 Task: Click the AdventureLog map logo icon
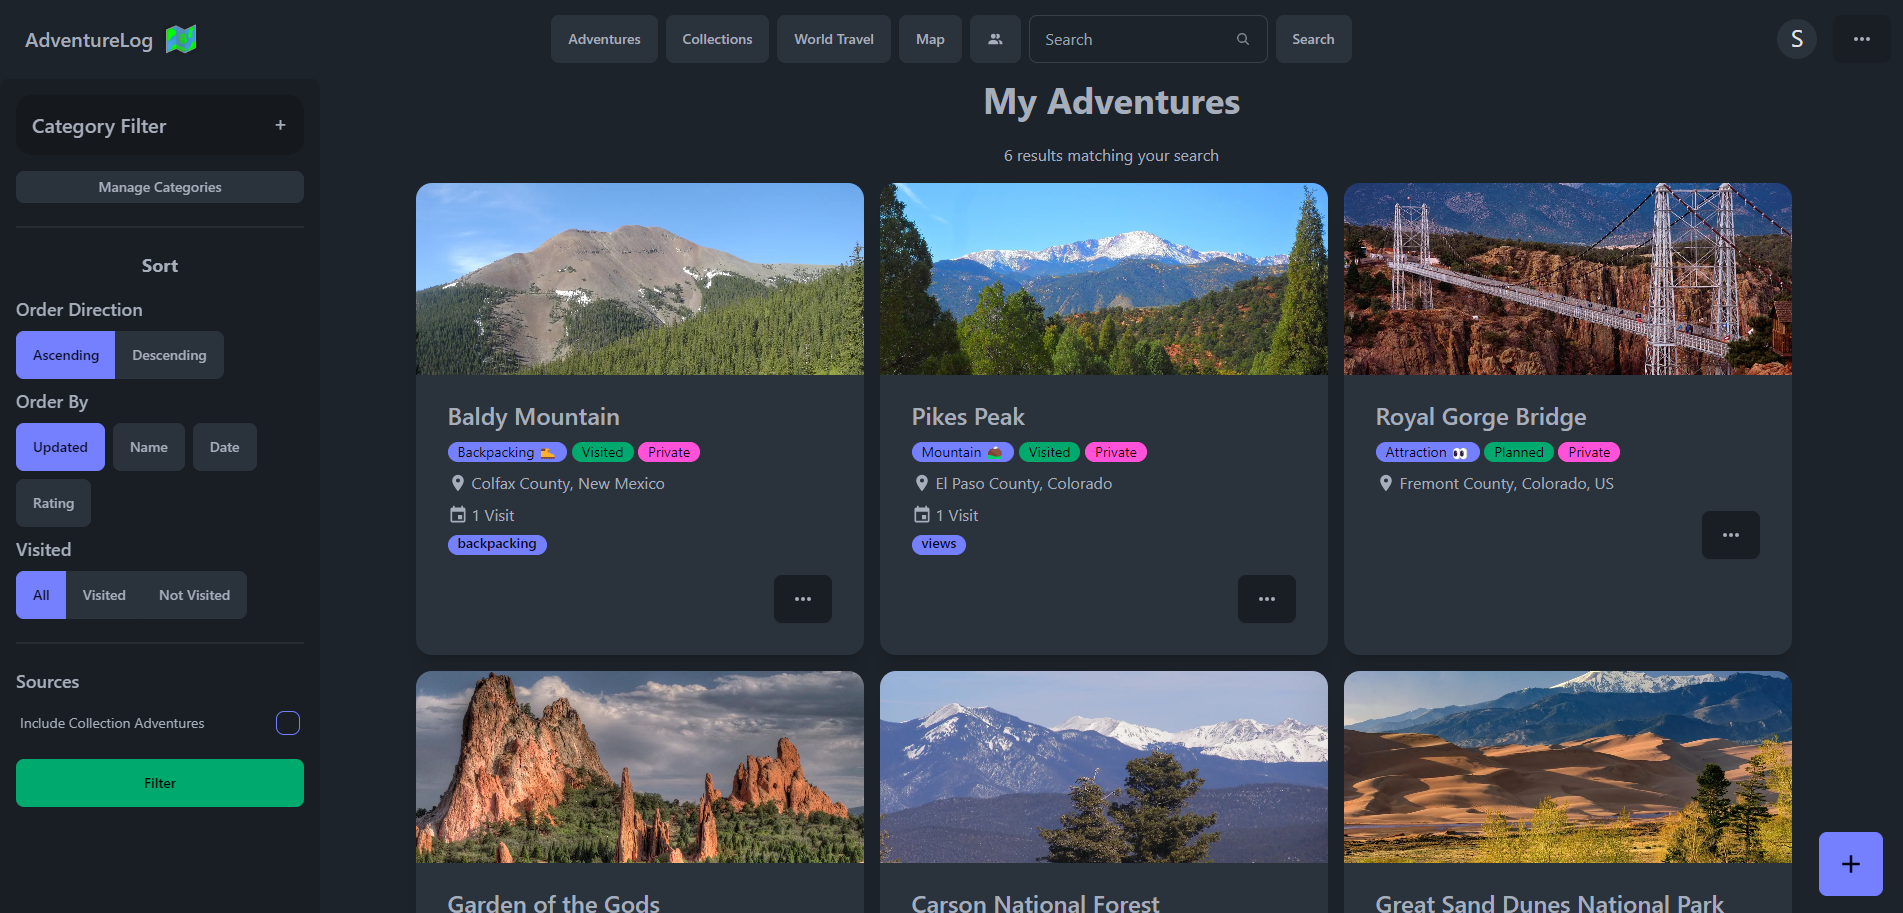[x=181, y=39]
